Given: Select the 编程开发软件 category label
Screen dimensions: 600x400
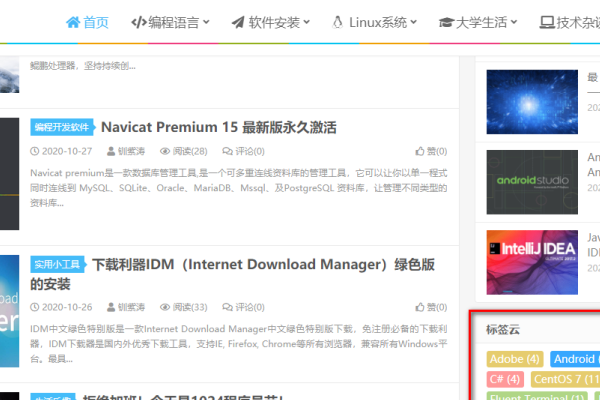Looking at the screenshot, I should 62,127.
